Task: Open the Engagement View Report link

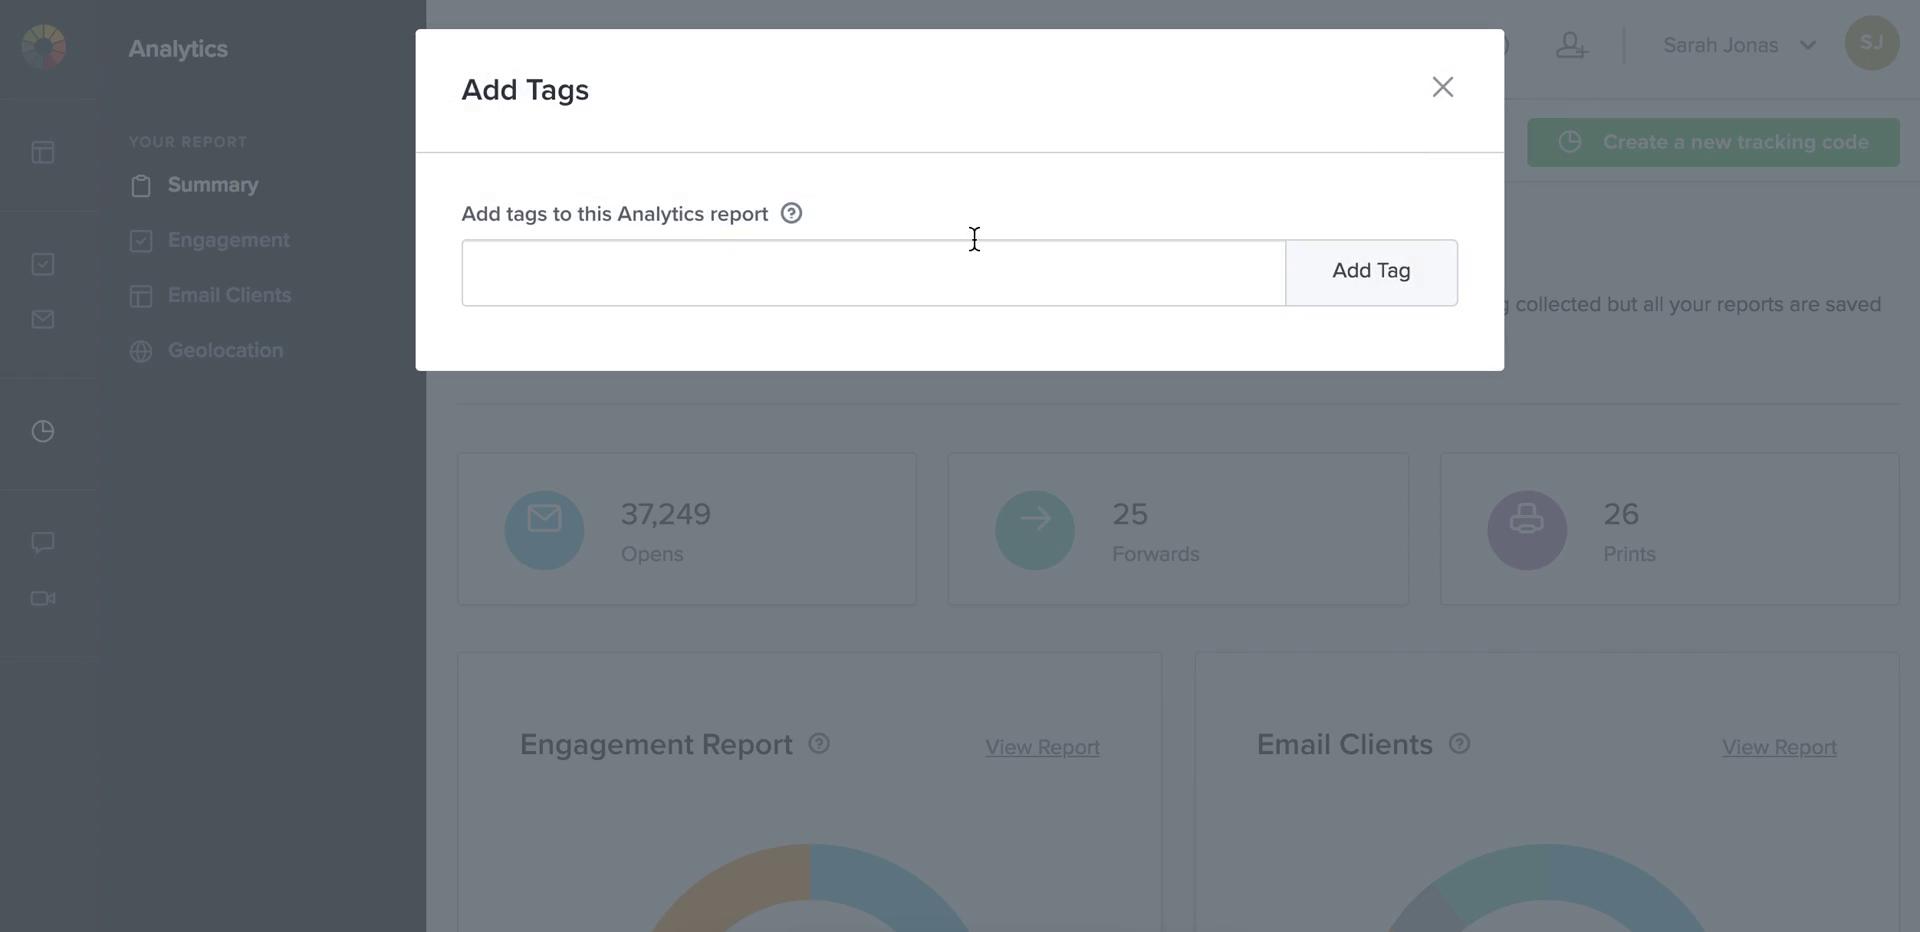Action: click(x=1041, y=747)
